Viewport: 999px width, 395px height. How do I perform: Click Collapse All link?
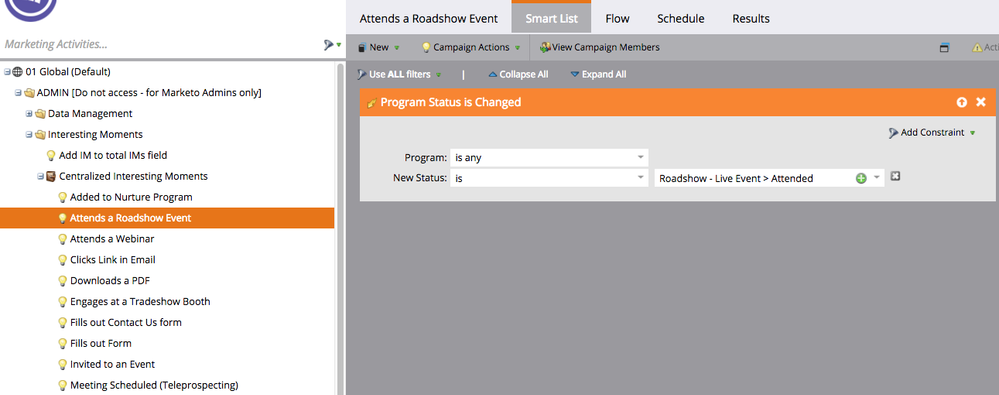pos(518,75)
